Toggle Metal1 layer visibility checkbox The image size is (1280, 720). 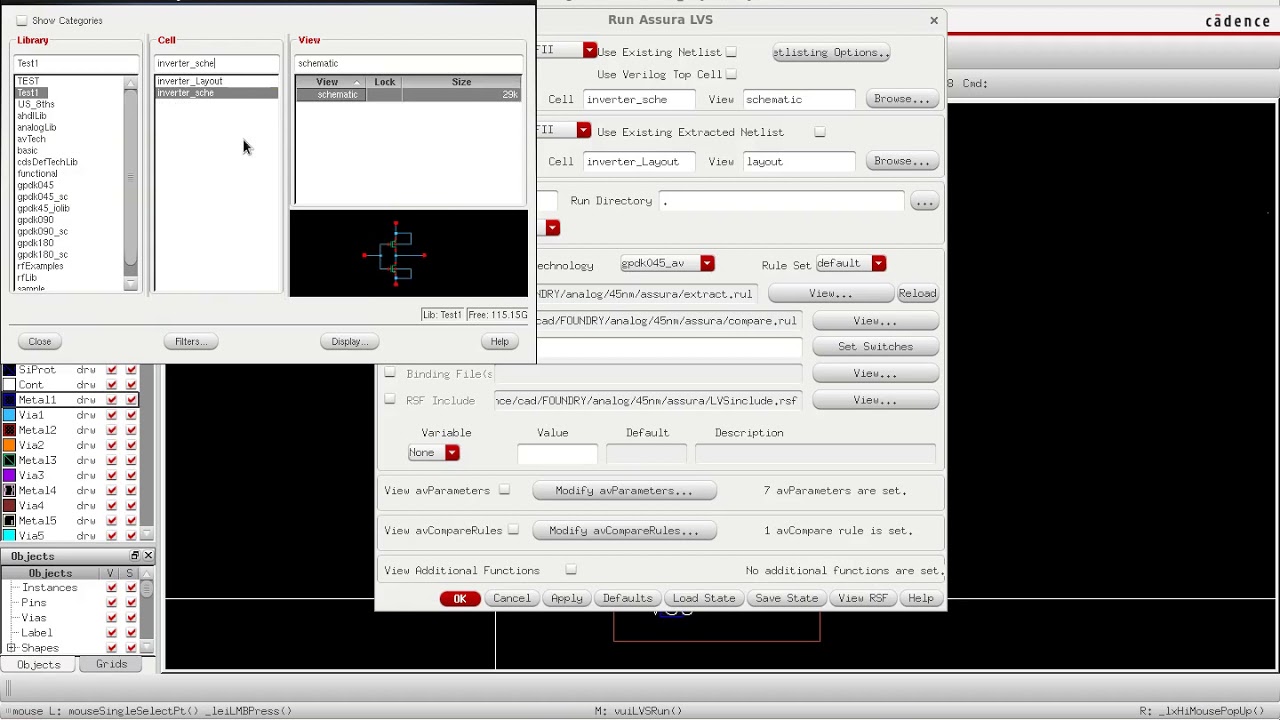[x=112, y=400]
